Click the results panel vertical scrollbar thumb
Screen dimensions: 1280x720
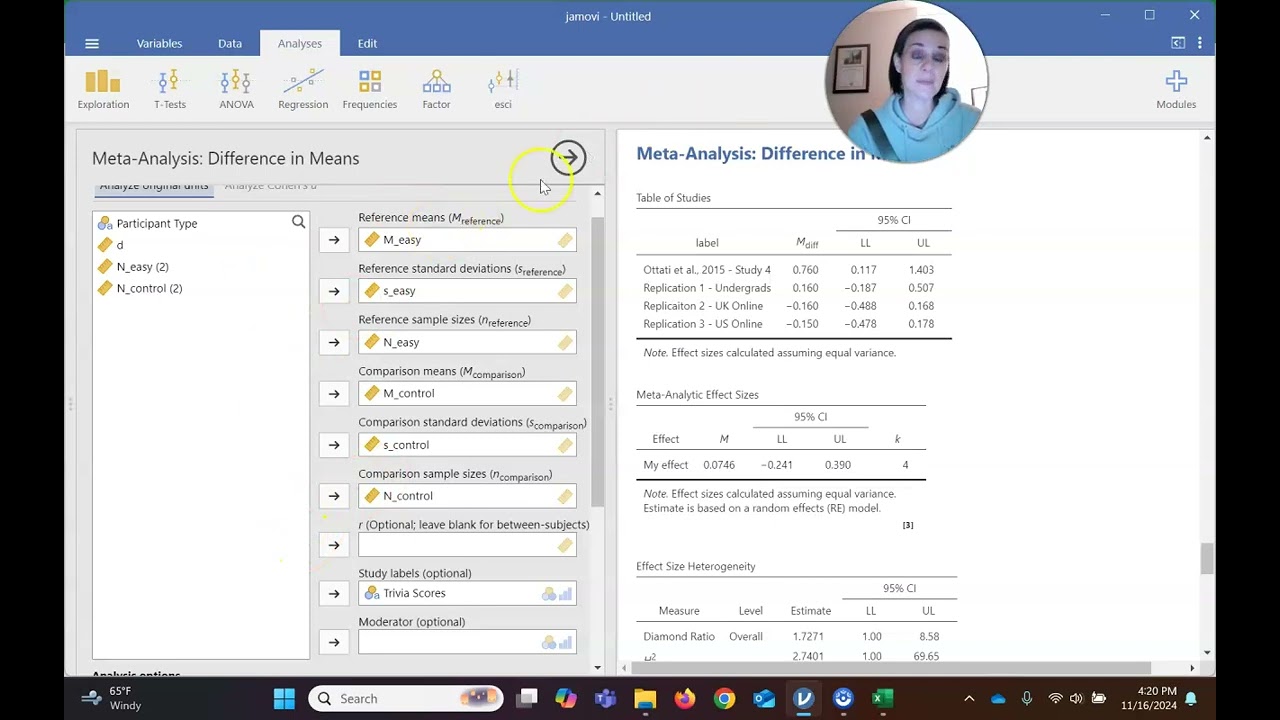pos(1208,559)
